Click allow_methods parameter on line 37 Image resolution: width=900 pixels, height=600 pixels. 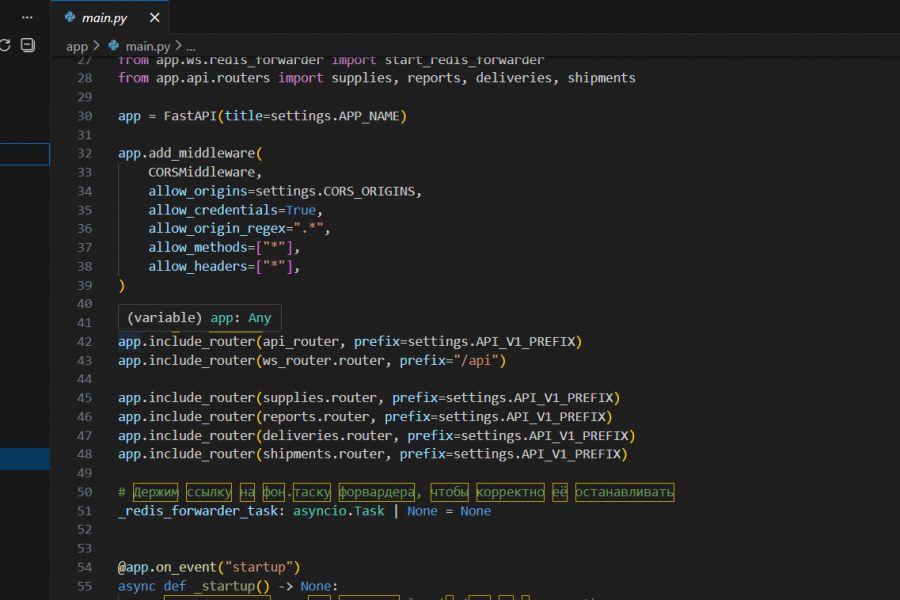(x=197, y=247)
